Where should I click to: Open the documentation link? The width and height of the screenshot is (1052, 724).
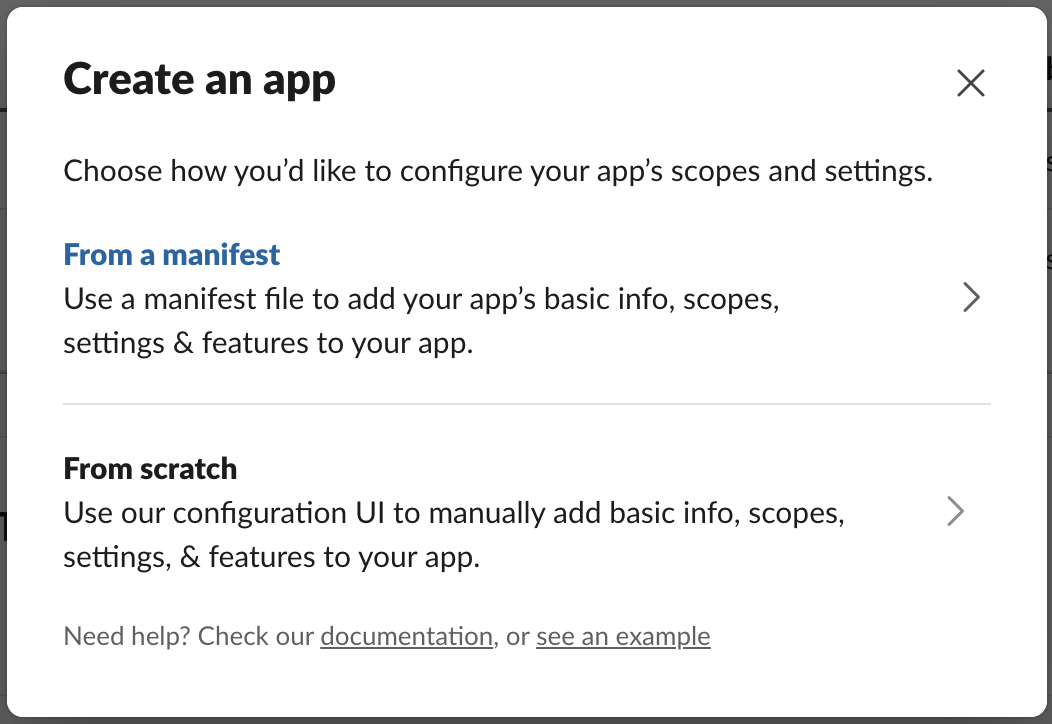406,636
